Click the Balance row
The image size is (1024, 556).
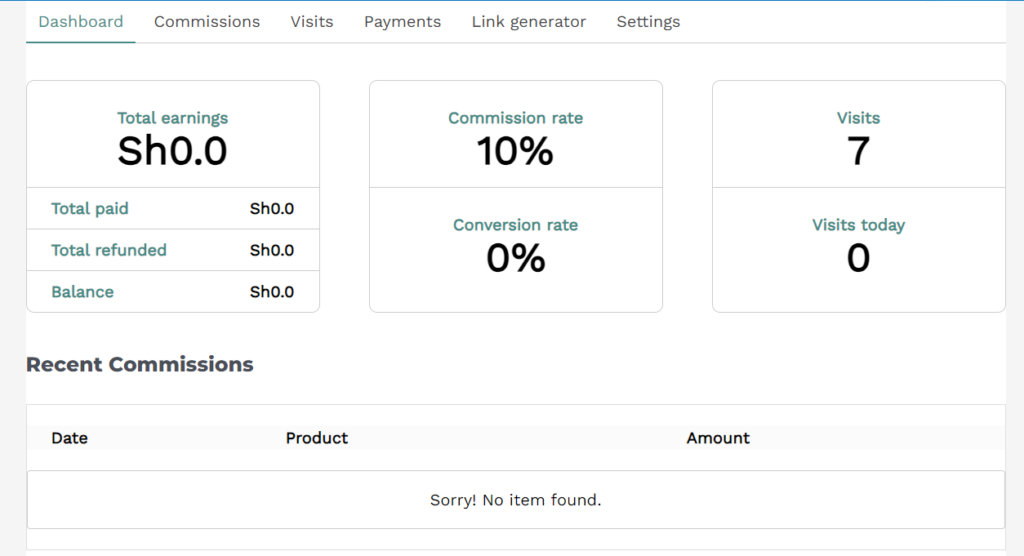coord(173,291)
